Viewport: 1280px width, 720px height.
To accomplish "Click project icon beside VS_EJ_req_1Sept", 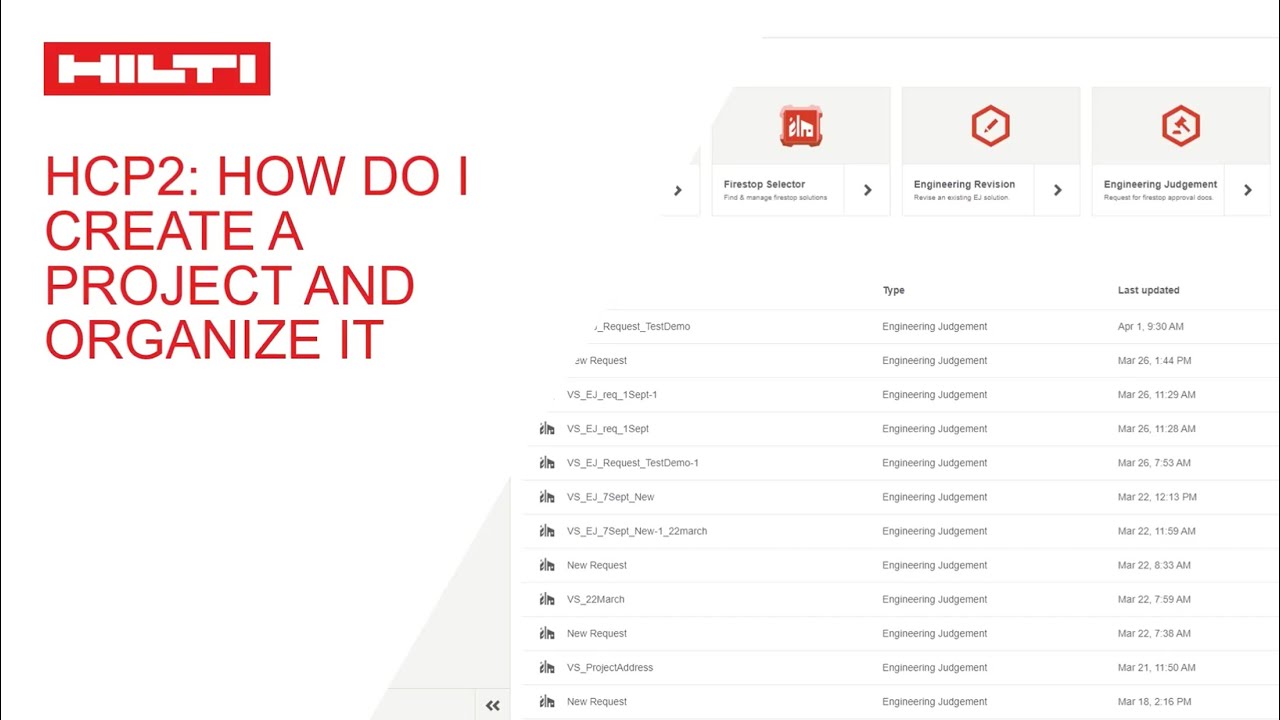I will (x=547, y=429).
